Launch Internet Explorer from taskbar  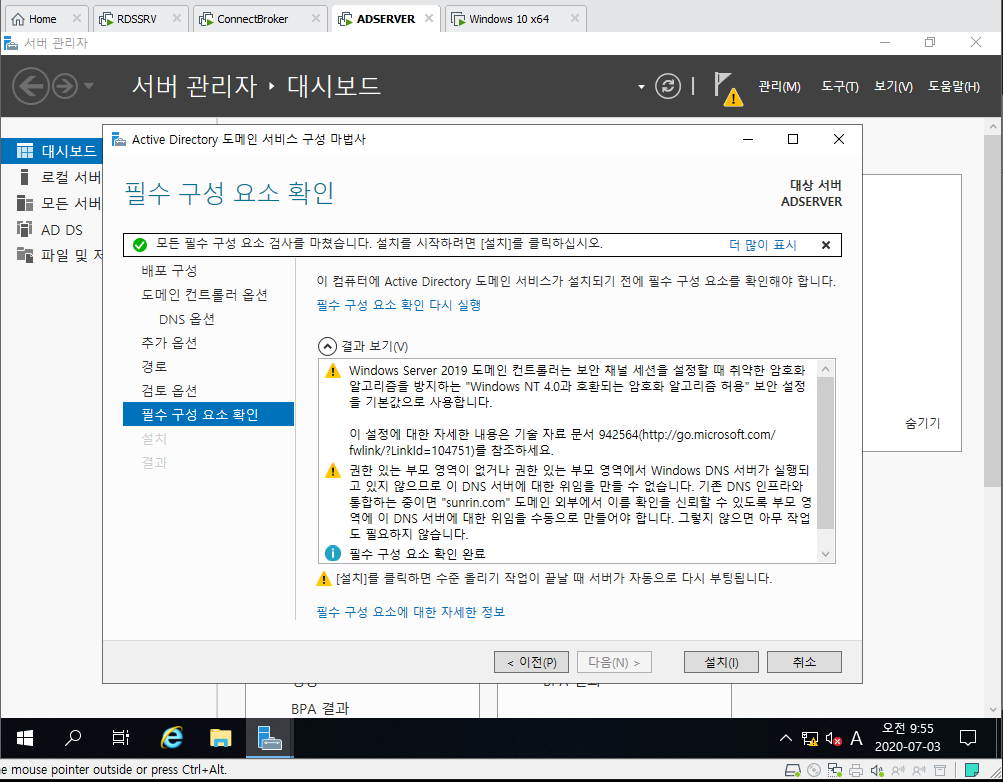[x=171, y=738]
